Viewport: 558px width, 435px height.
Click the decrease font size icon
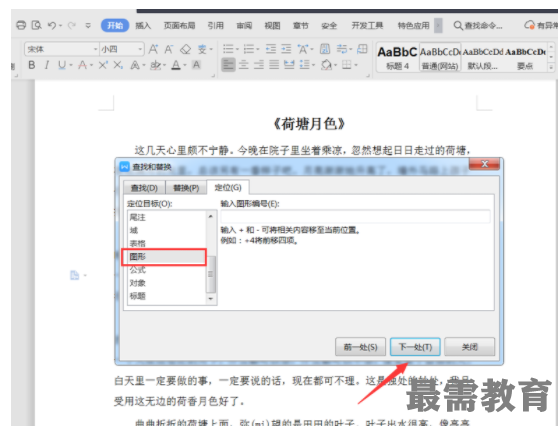pos(169,49)
